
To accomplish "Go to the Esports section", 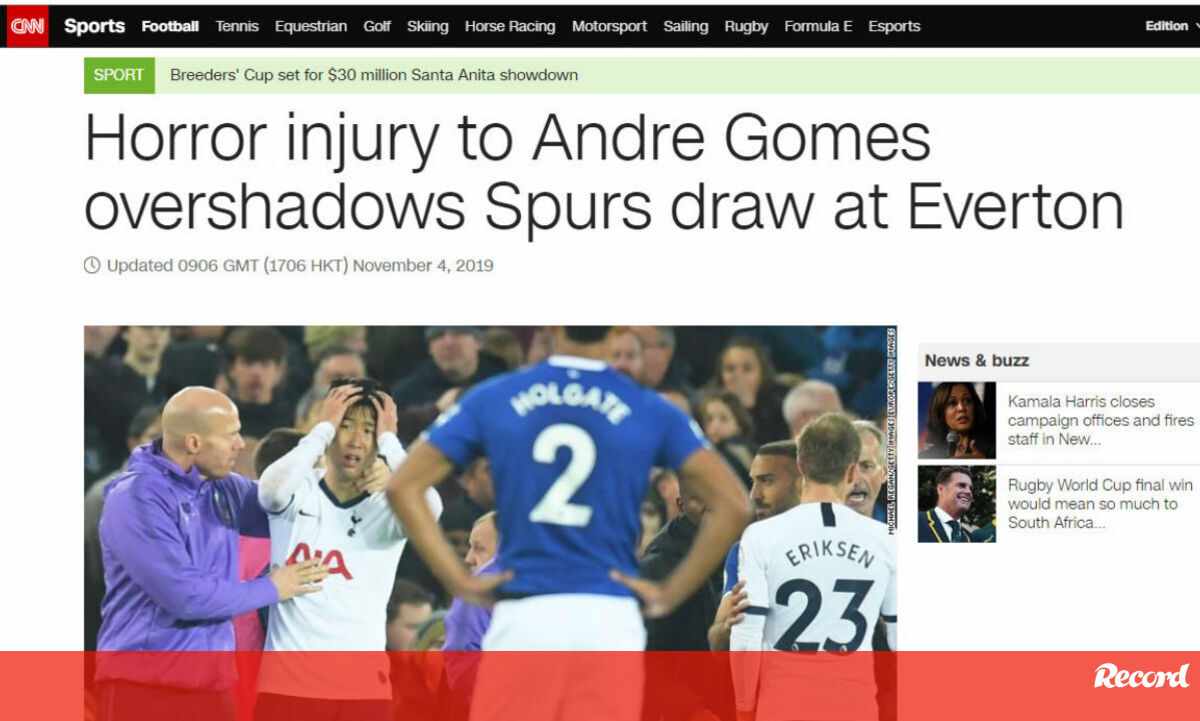I will (894, 27).
